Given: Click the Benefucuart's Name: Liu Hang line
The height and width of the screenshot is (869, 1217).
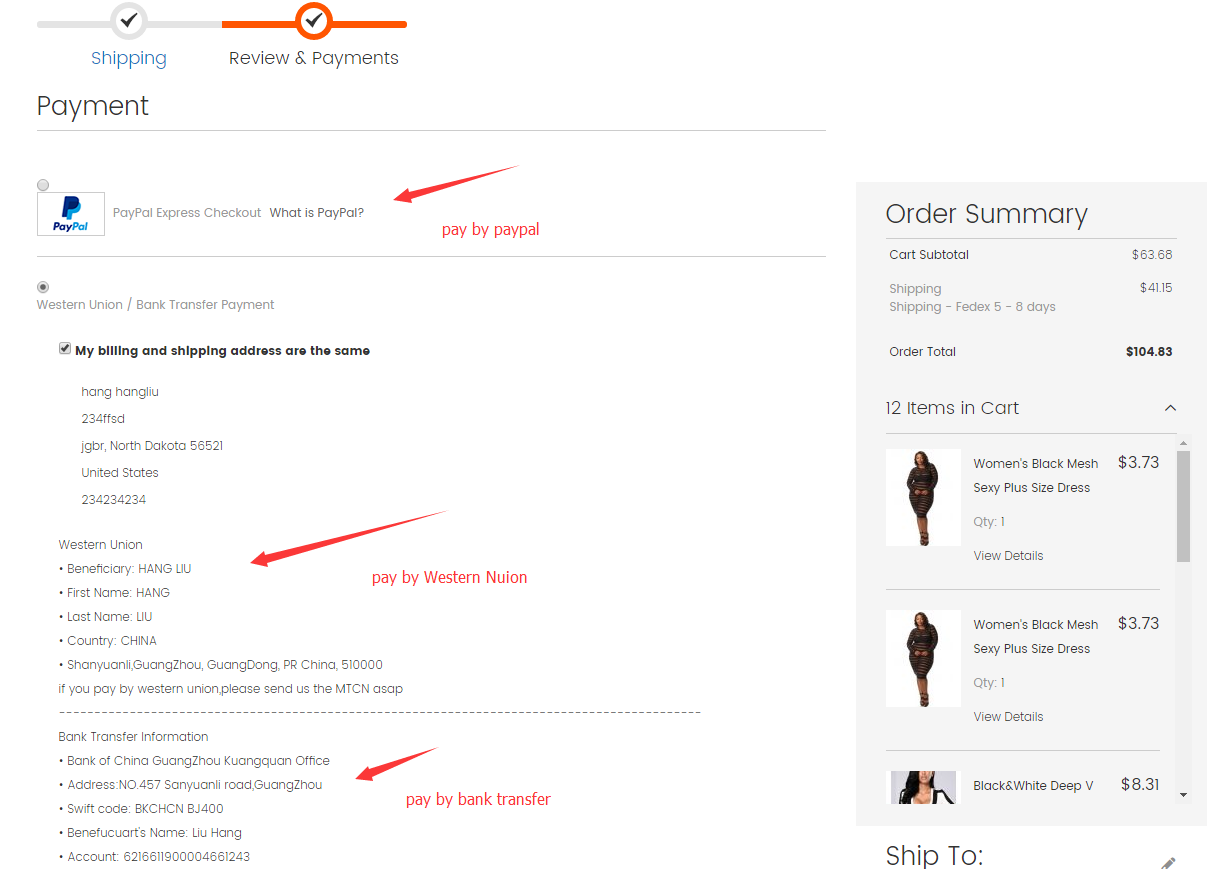Looking at the screenshot, I should [x=150, y=833].
